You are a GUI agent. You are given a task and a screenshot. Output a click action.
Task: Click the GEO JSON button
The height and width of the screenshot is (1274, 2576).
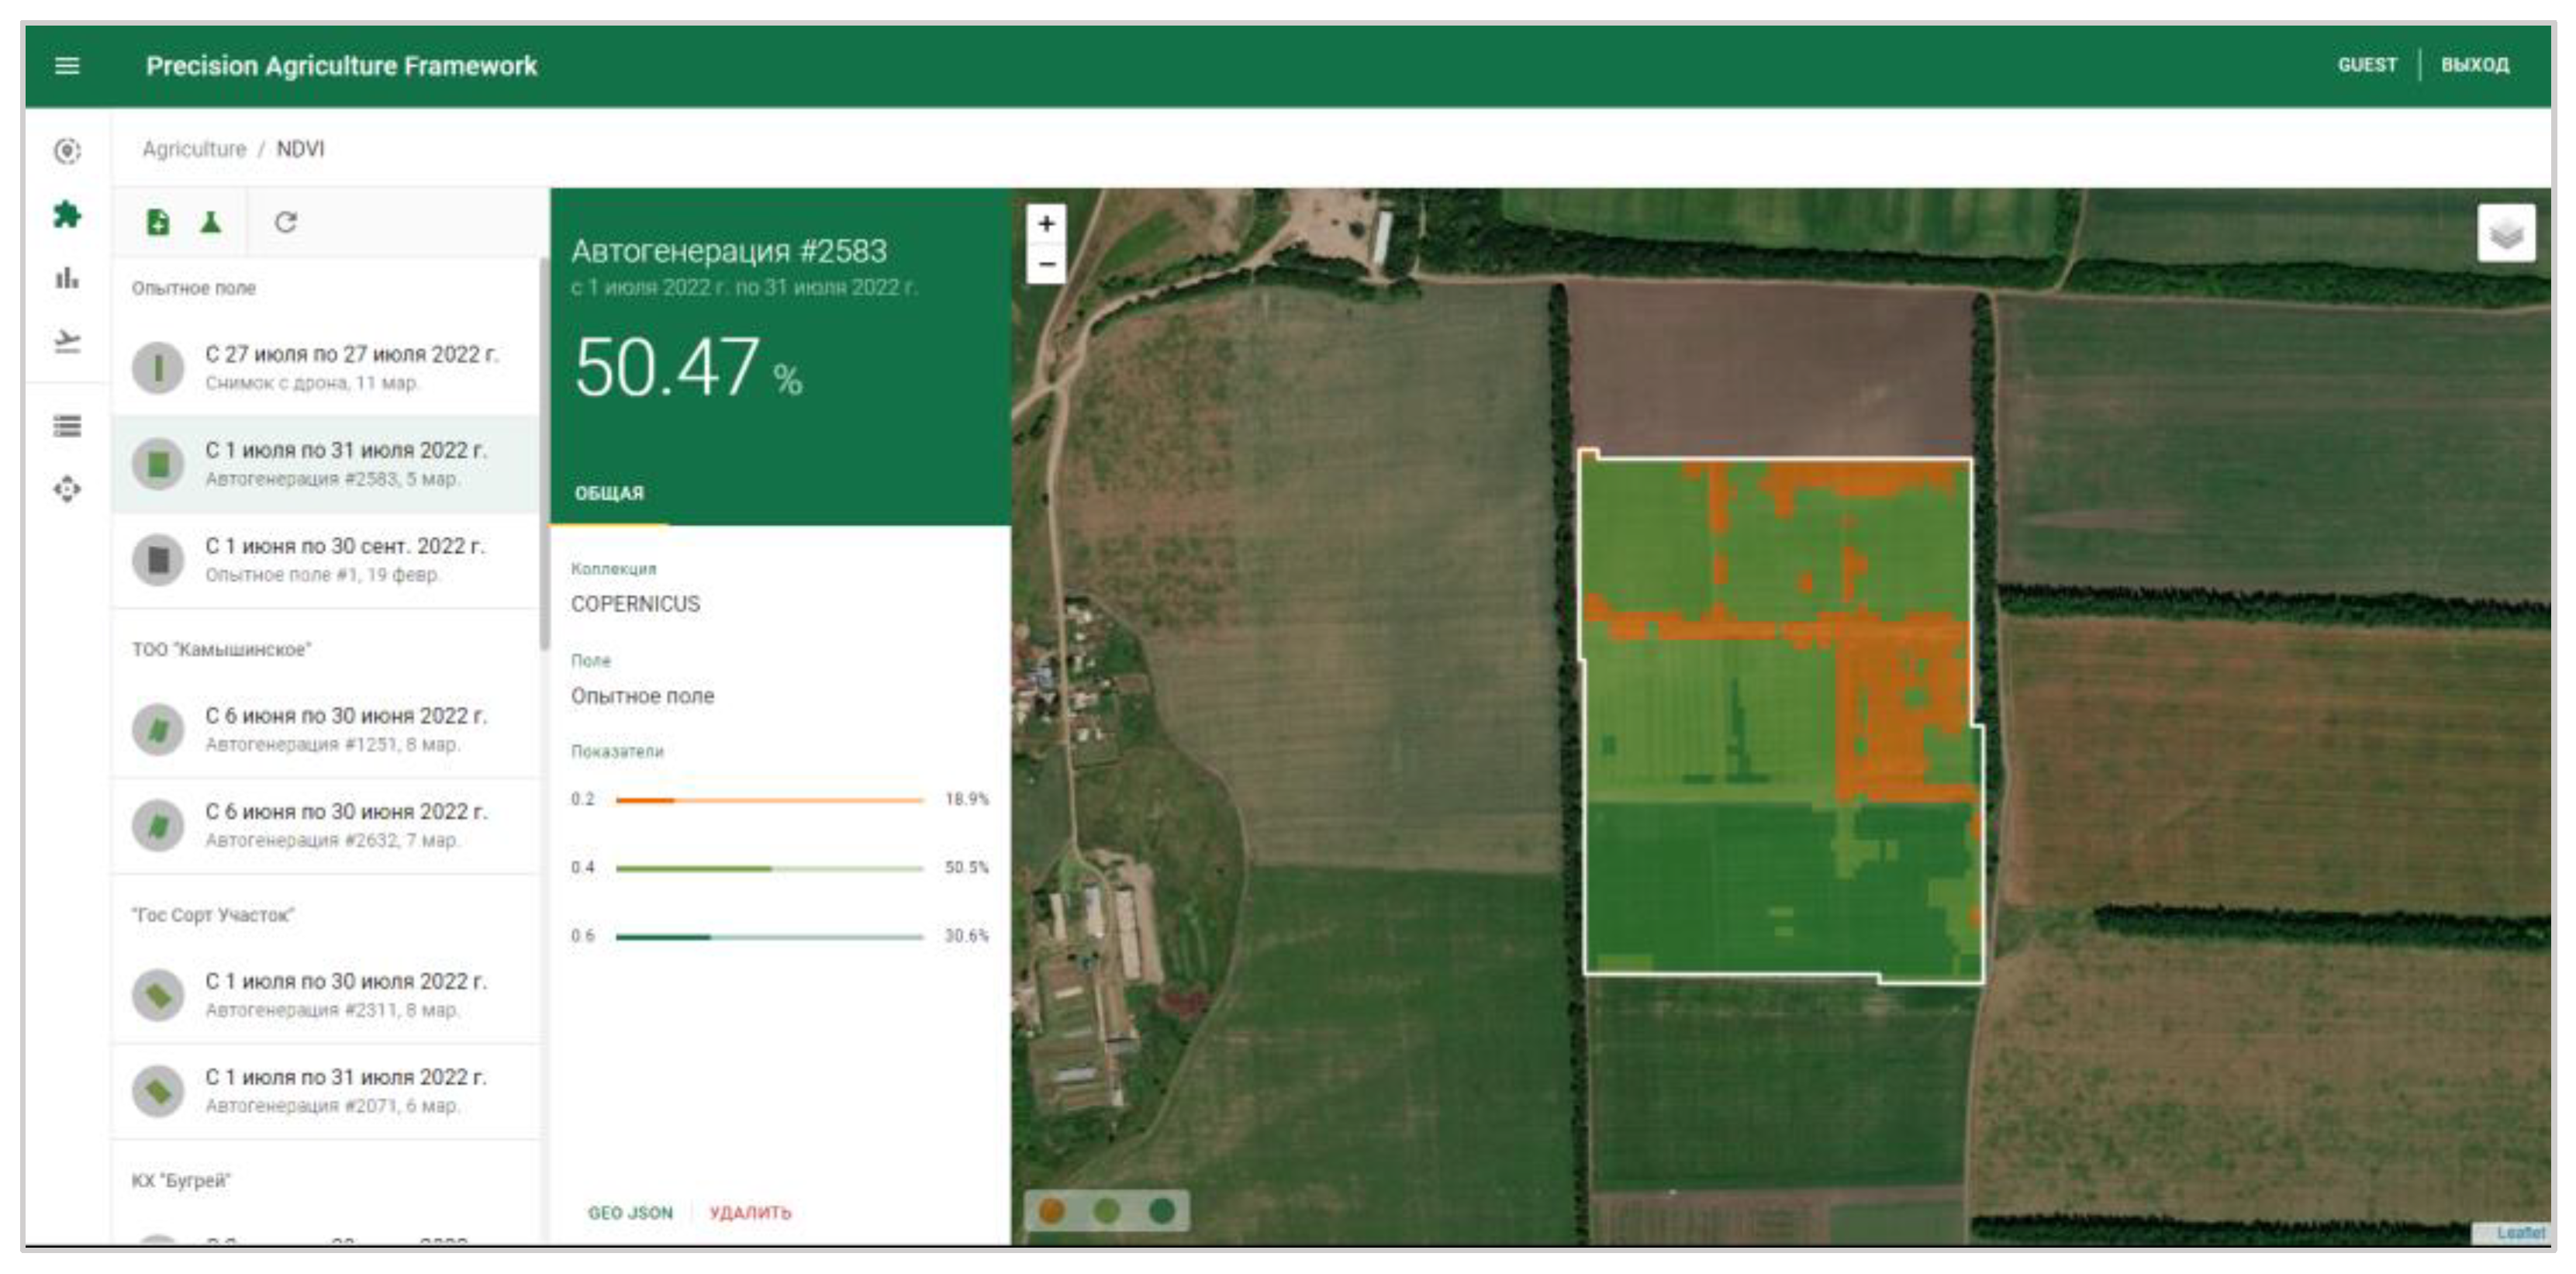coord(630,1212)
